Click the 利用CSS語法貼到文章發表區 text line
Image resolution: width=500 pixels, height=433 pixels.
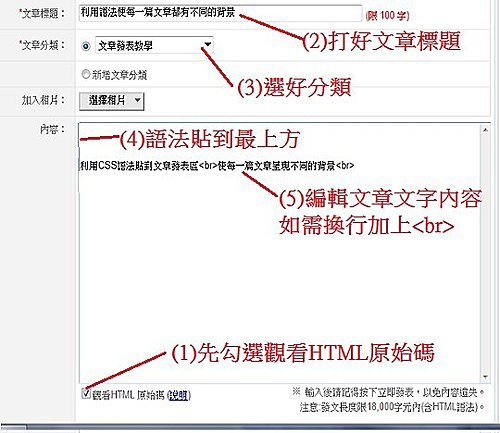(x=217, y=165)
